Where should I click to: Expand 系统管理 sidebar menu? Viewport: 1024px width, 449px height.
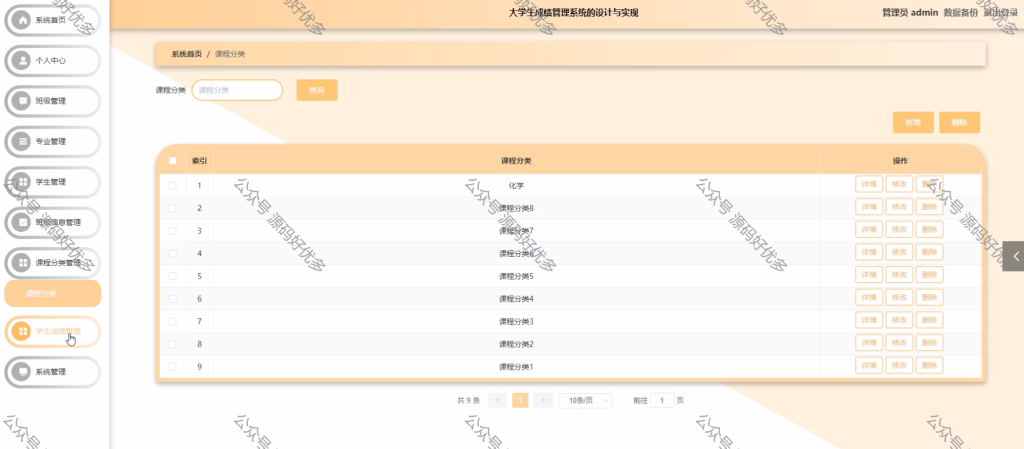(x=53, y=372)
